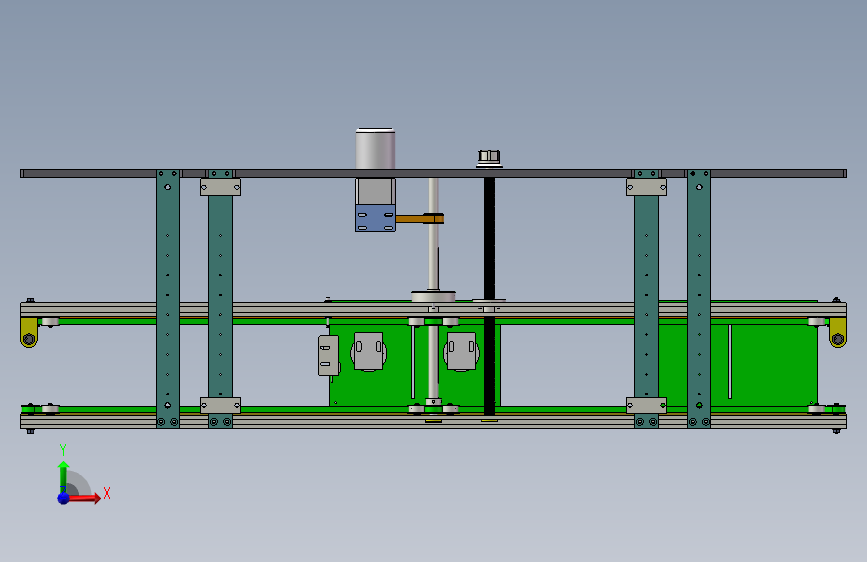Pick the dark gray top plate
Viewport: 867px width, 562px height.
click(x=433, y=174)
